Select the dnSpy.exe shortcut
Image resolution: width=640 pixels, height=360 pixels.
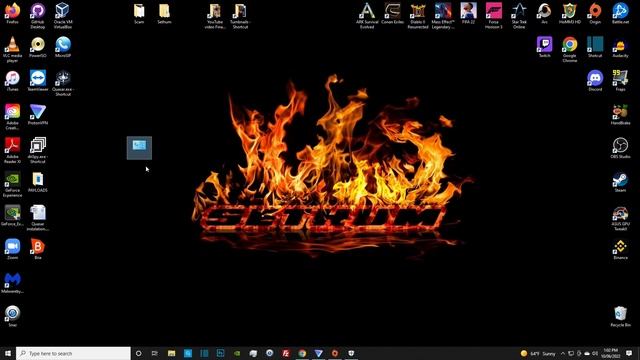point(38,151)
